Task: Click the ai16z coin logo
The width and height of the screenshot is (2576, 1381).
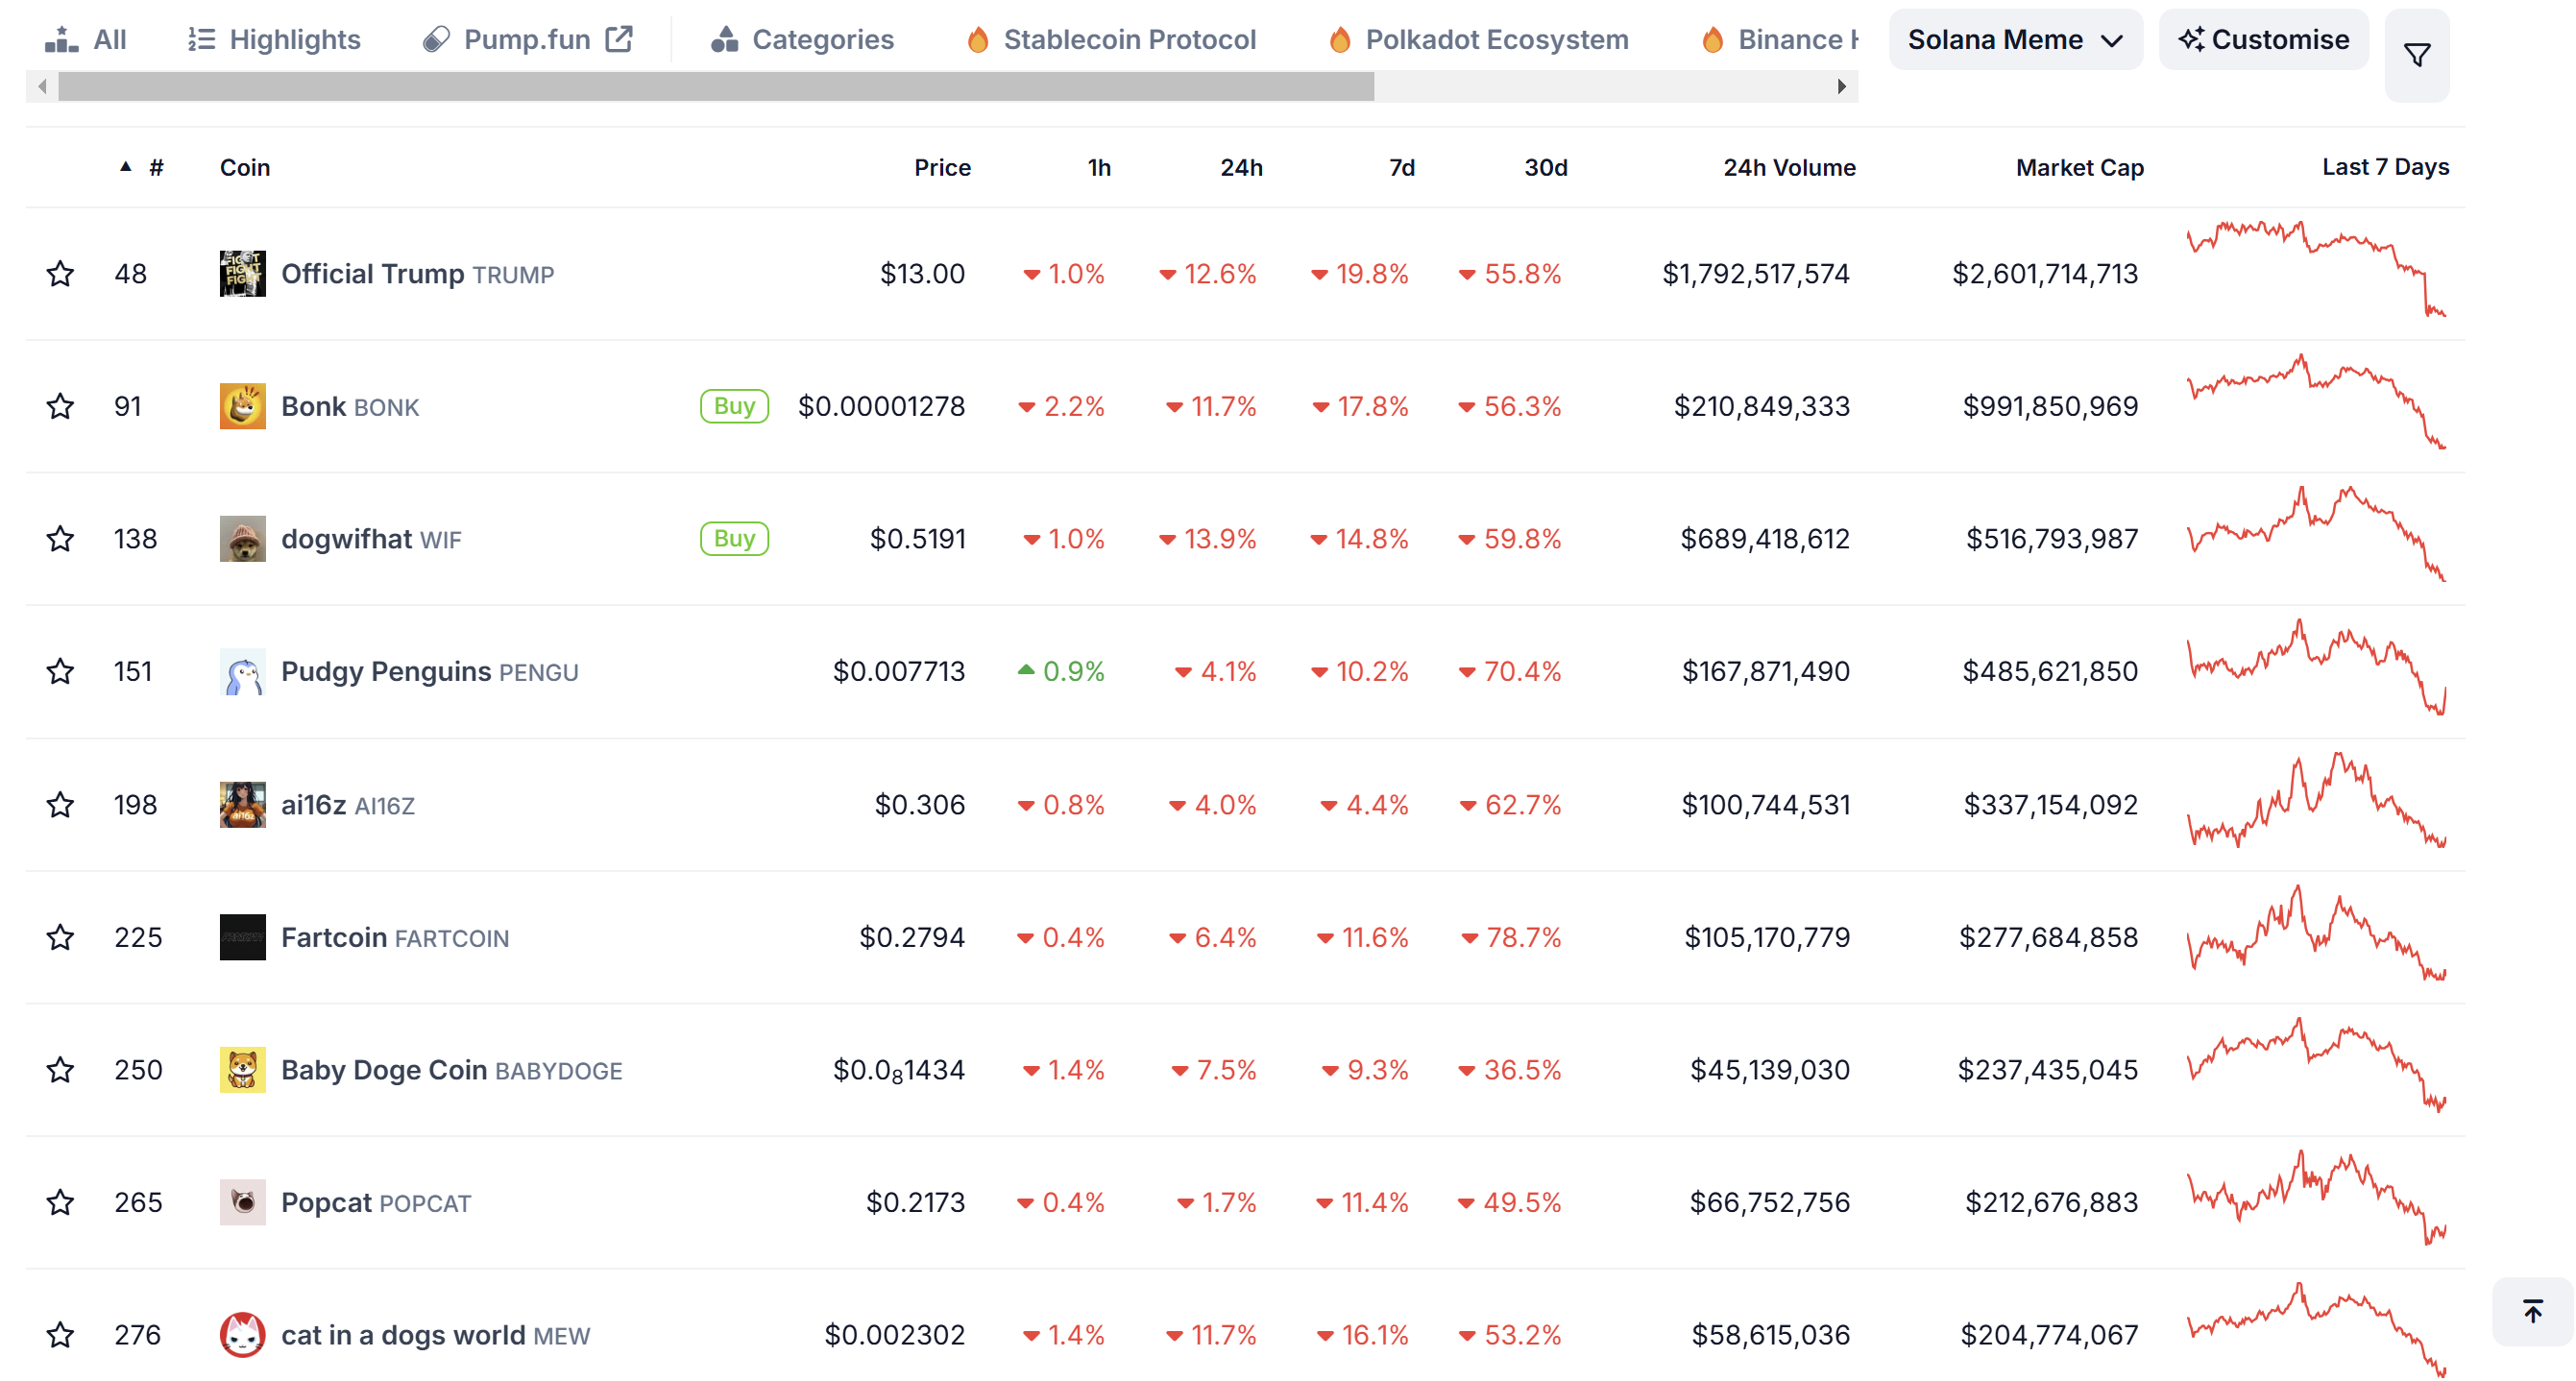Action: pos(242,805)
